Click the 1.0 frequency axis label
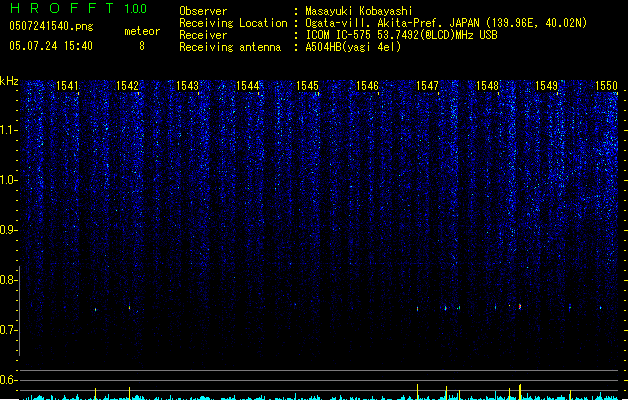This screenshot has height=400, width=629. (x=8, y=180)
